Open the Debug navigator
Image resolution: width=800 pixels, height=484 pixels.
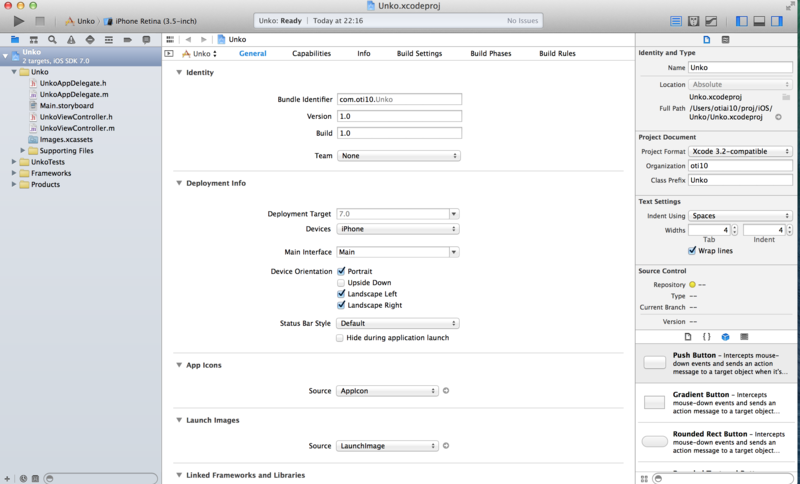coord(109,39)
